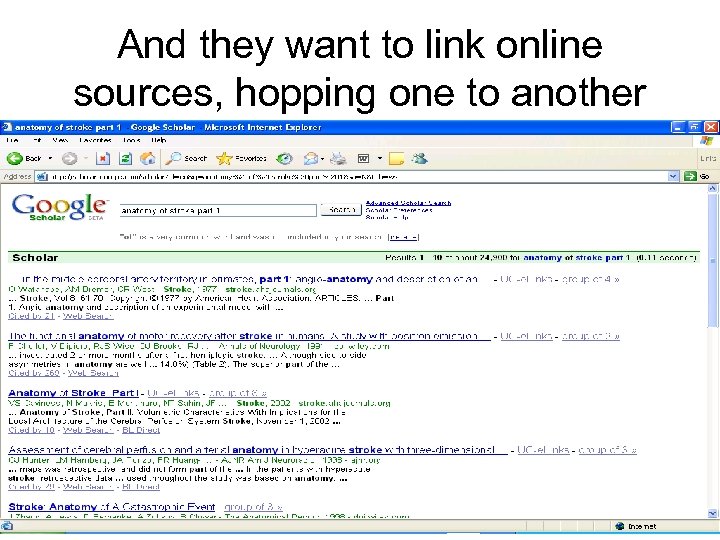This screenshot has height=540, width=720.
Task: Click the IE icon in the title bar
Action: coord(6,127)
